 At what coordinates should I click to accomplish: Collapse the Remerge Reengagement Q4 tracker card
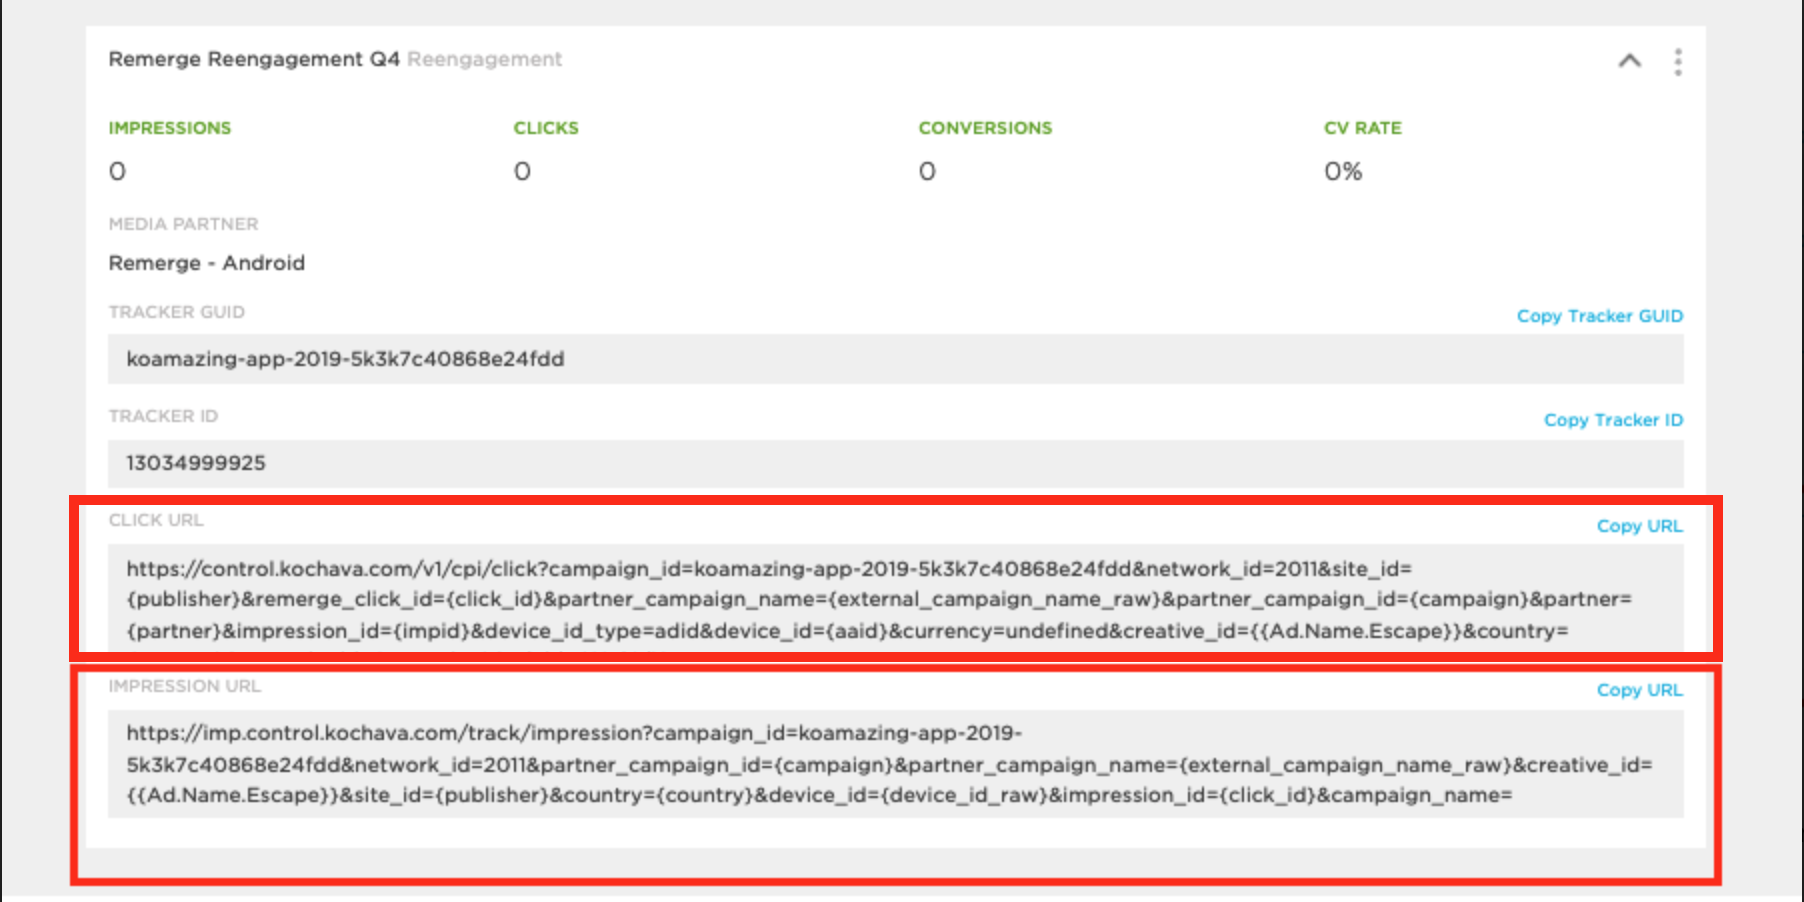click(x=1629, y=61)
